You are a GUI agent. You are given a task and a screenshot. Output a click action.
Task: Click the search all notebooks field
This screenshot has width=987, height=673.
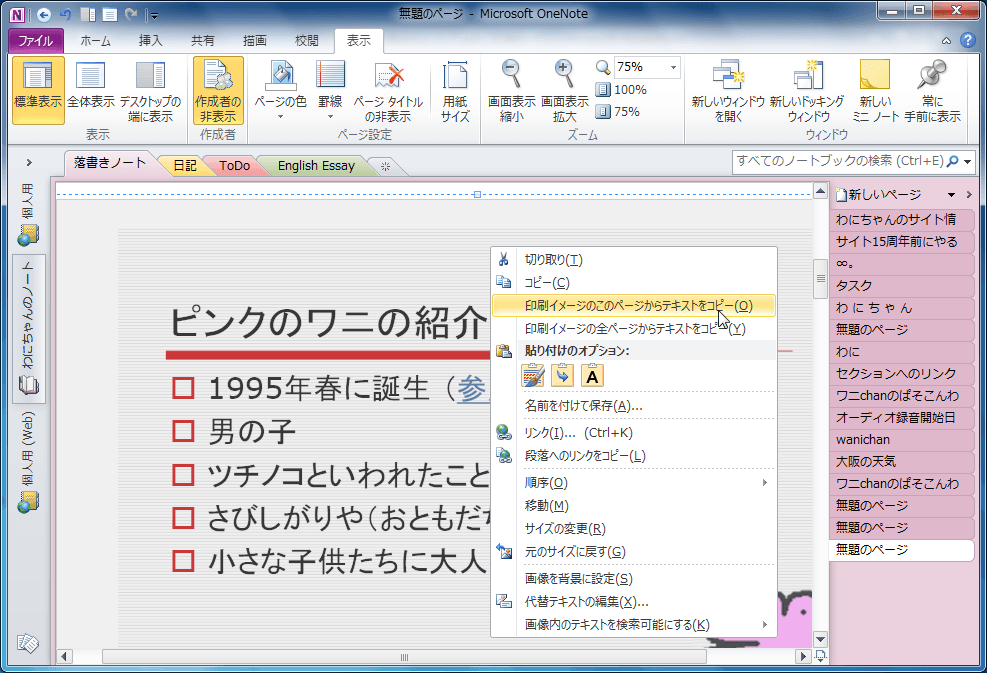click(x=840, y=161)
